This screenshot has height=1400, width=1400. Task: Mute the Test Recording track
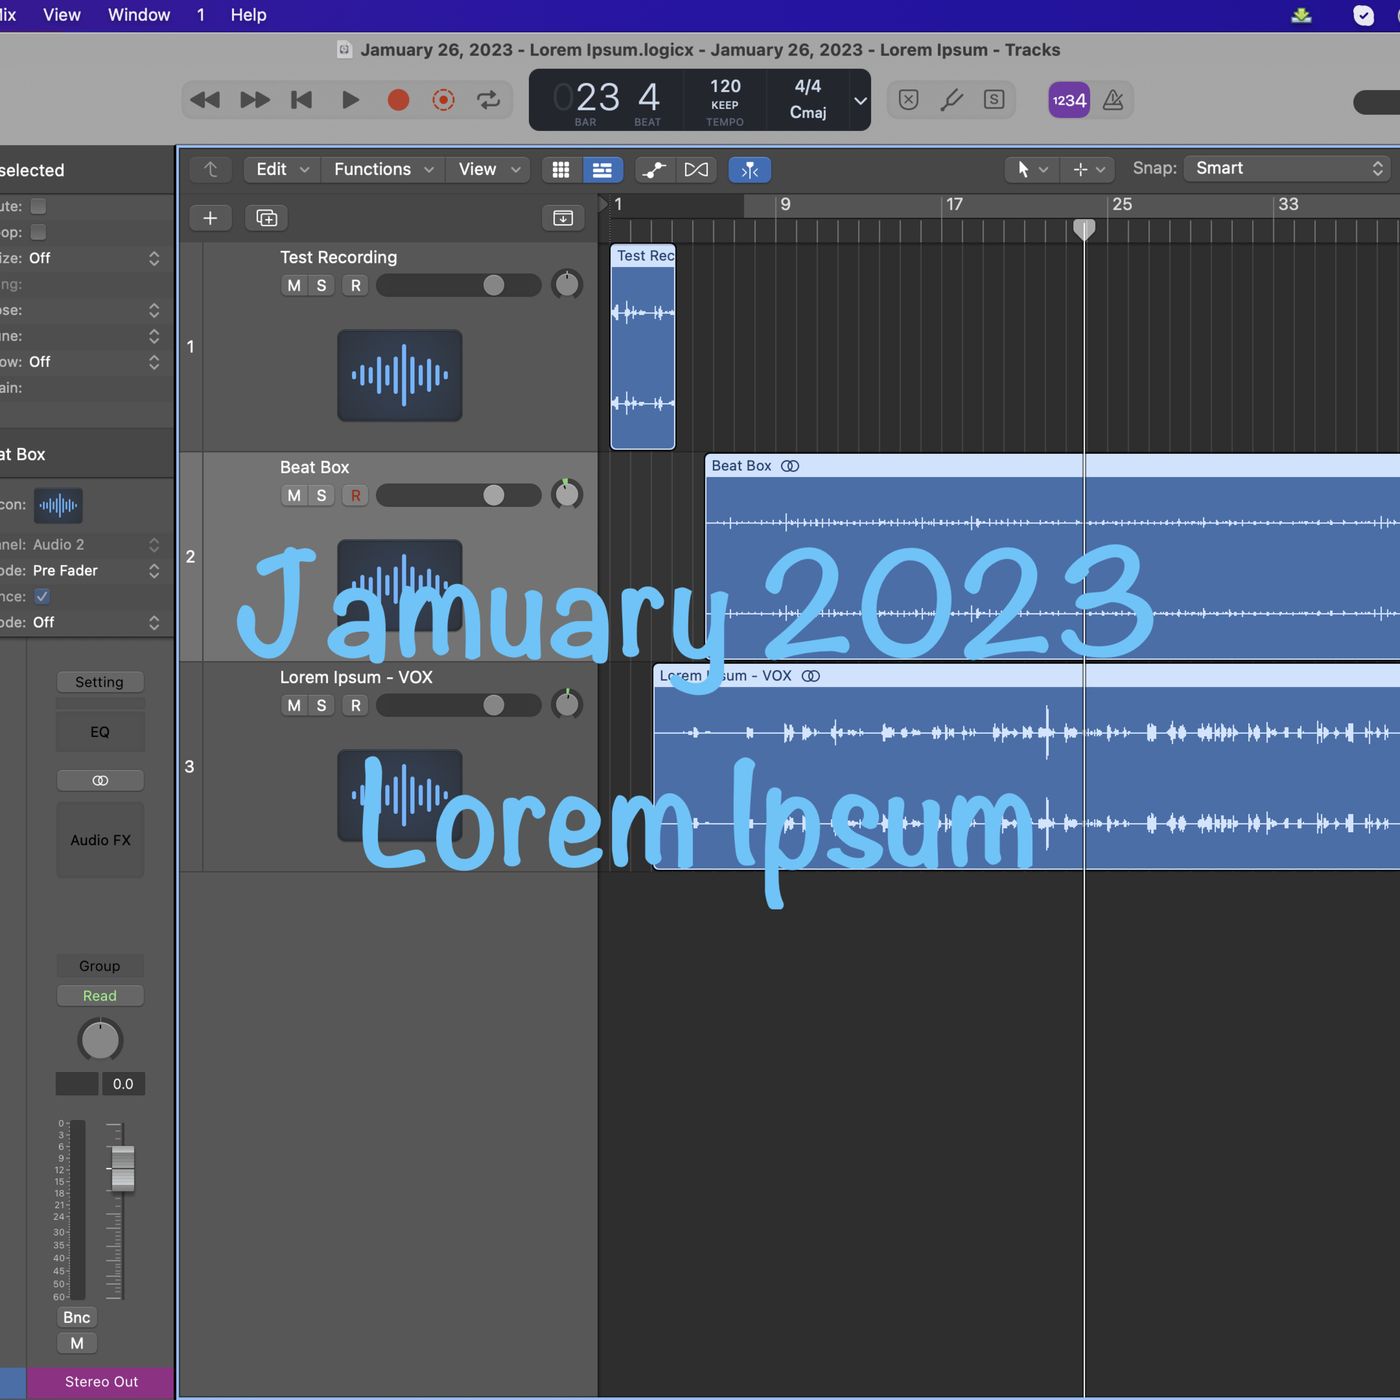click(293, 285)
